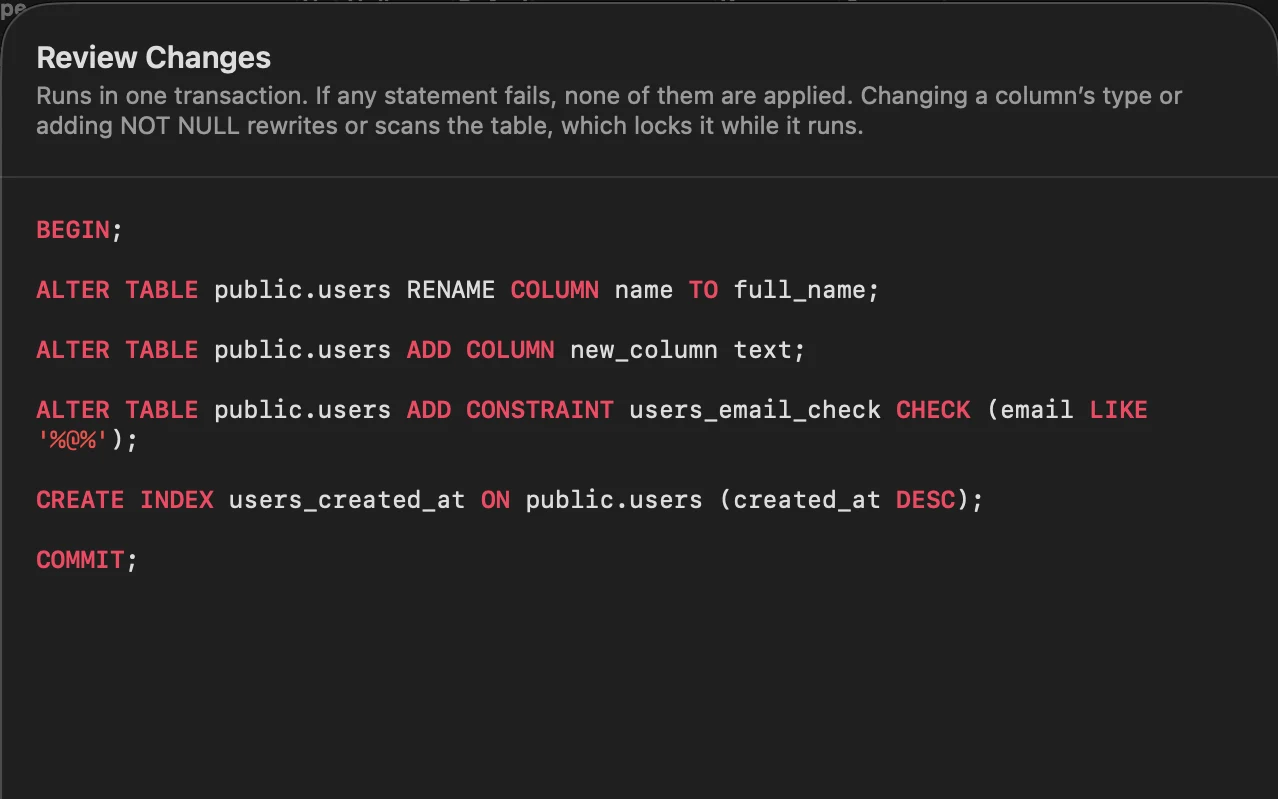The image size is (1278, 799).
Task: Click "(email" in the CHECK constraint
Action: (1030, 410)
